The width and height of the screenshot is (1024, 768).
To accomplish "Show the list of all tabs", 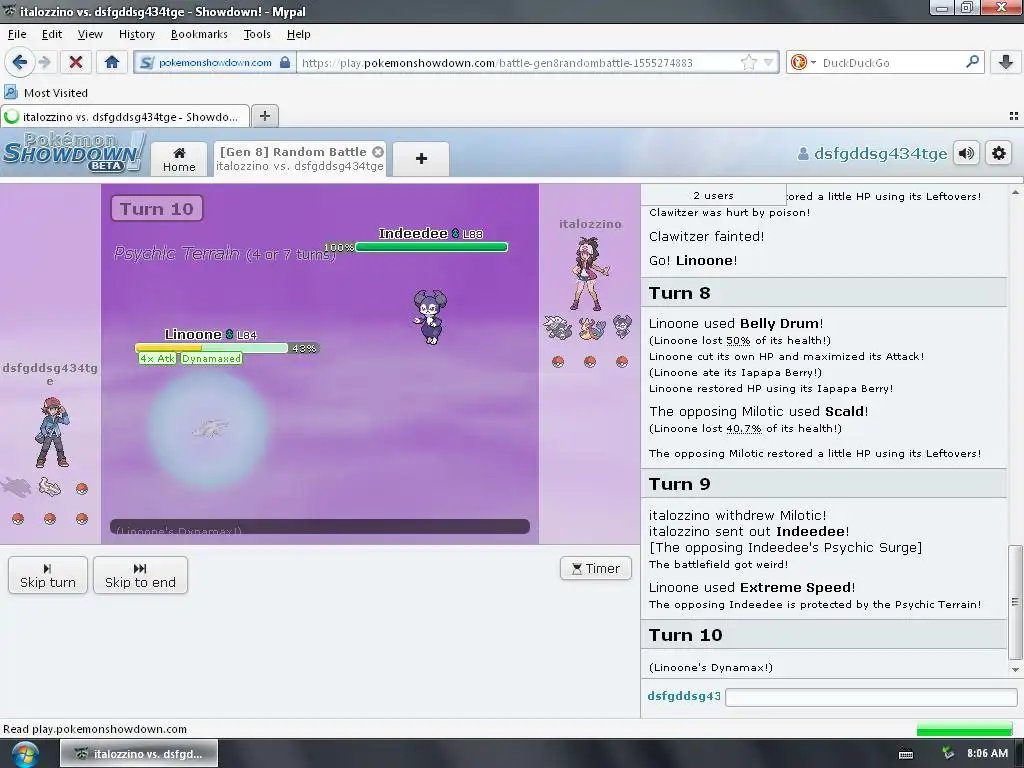I will [1014, 116].
